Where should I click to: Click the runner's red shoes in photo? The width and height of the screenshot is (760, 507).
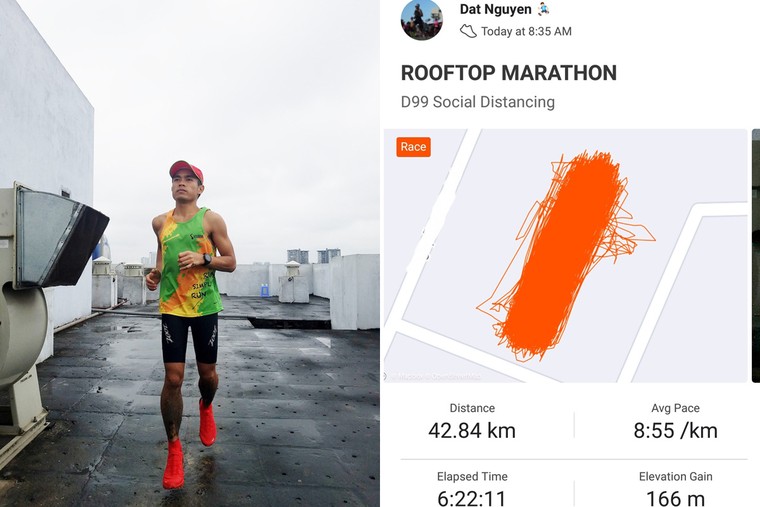[x=189, y=446]
